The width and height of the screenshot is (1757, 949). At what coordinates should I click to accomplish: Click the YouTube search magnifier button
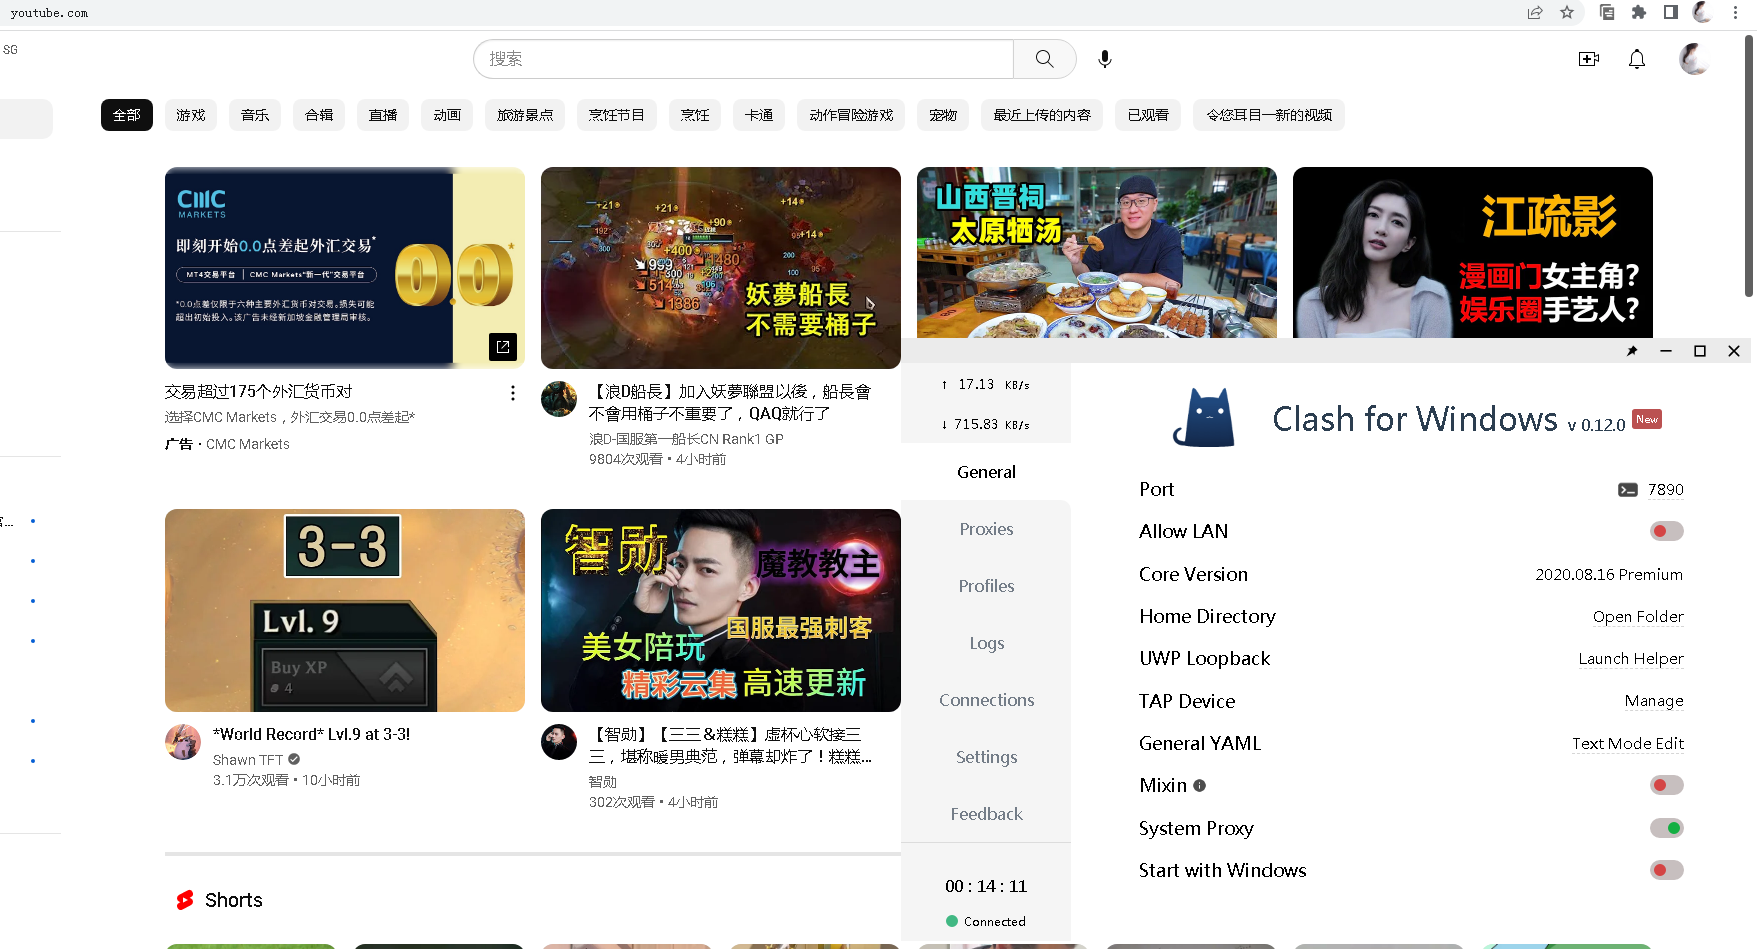(1044, 59)
